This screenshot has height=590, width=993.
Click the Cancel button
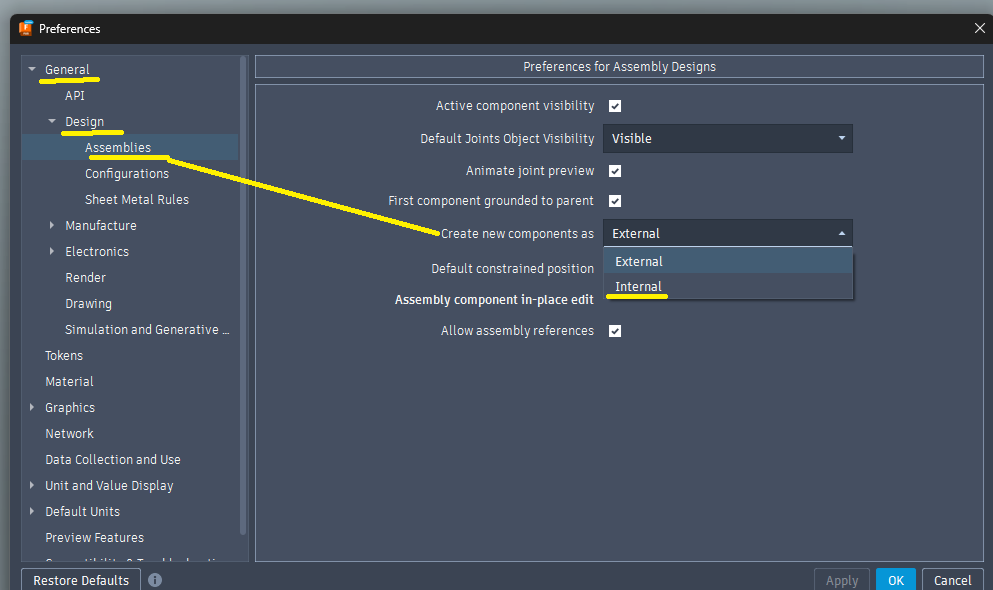click(x=952, y=580)
